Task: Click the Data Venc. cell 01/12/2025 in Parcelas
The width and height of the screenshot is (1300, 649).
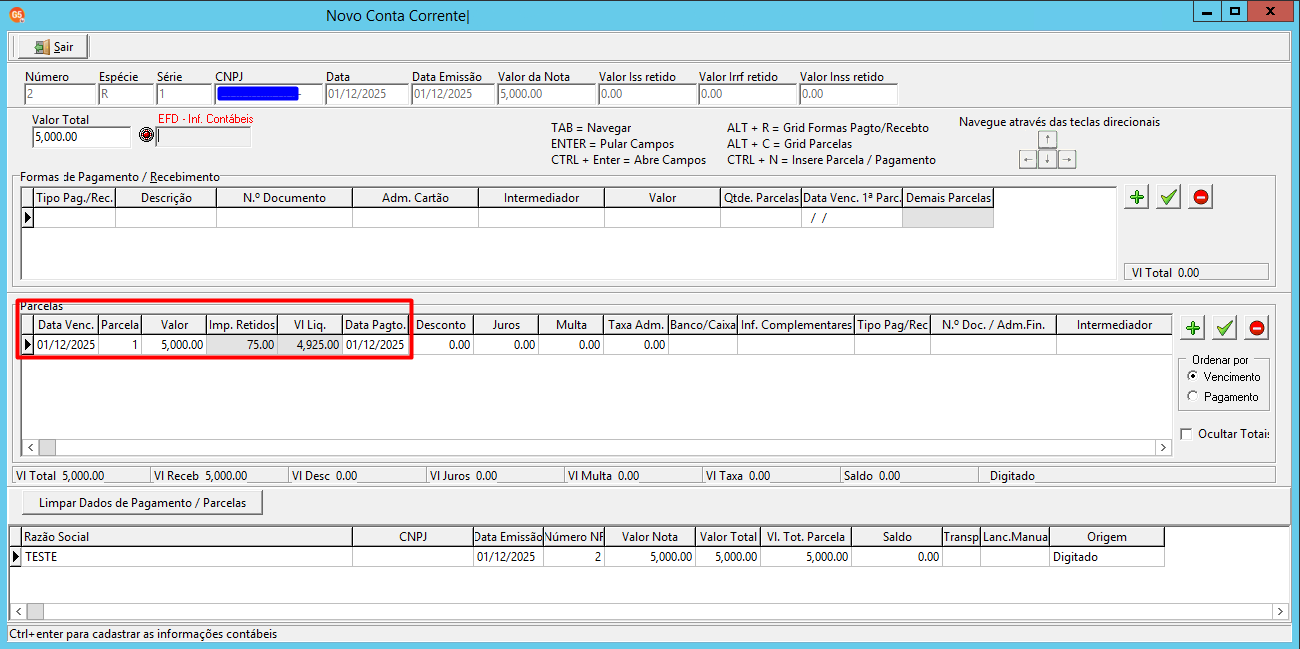Action: click(66, 344)
